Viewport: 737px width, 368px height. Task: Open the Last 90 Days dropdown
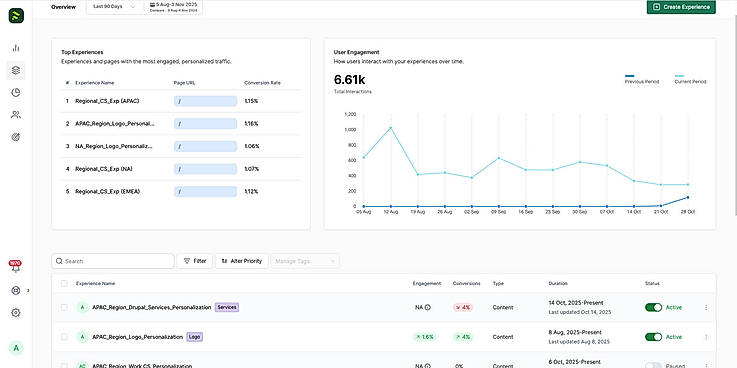click(115, 7)
